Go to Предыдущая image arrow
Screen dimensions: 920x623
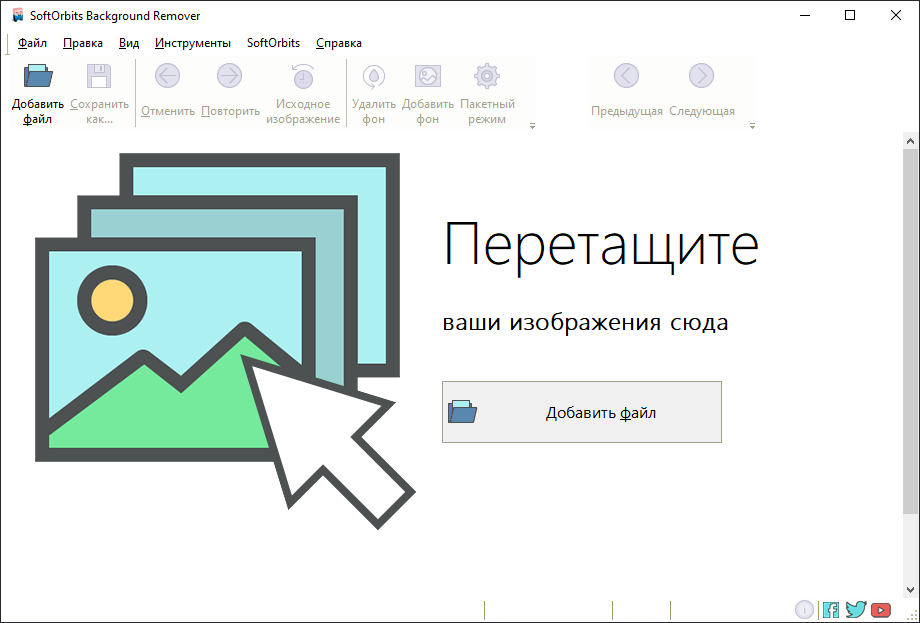pyautogui.click(x=627, y=76)
